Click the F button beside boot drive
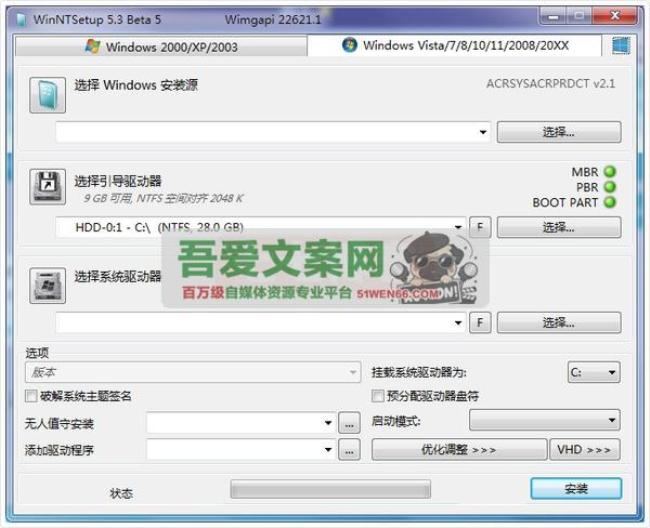 click(480, 227)
